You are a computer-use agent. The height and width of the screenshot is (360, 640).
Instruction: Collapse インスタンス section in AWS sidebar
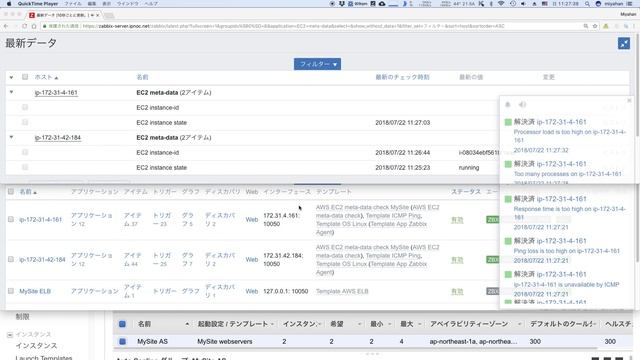[10, 335]
